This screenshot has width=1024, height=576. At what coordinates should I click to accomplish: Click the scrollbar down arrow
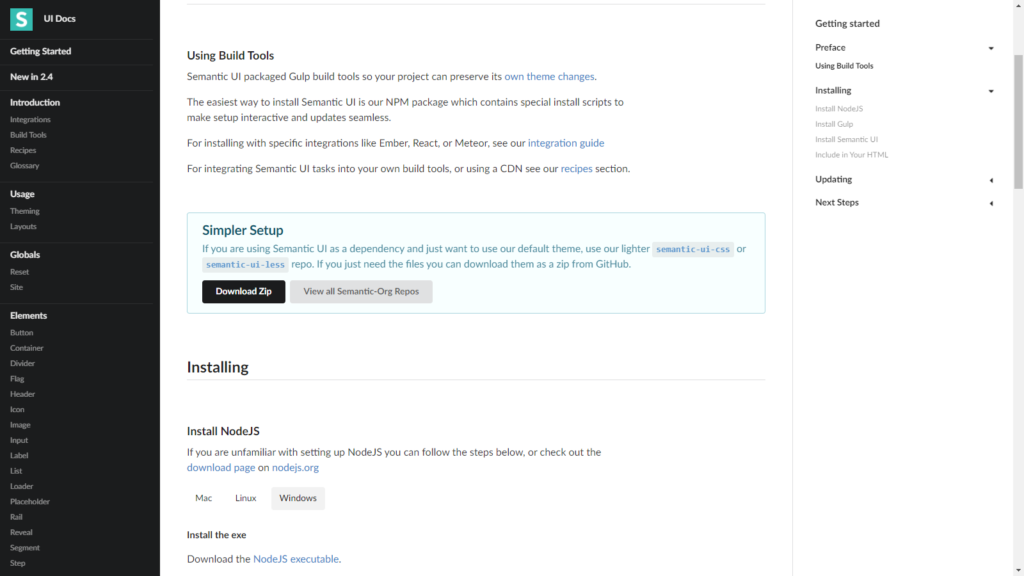[1018, 571]
